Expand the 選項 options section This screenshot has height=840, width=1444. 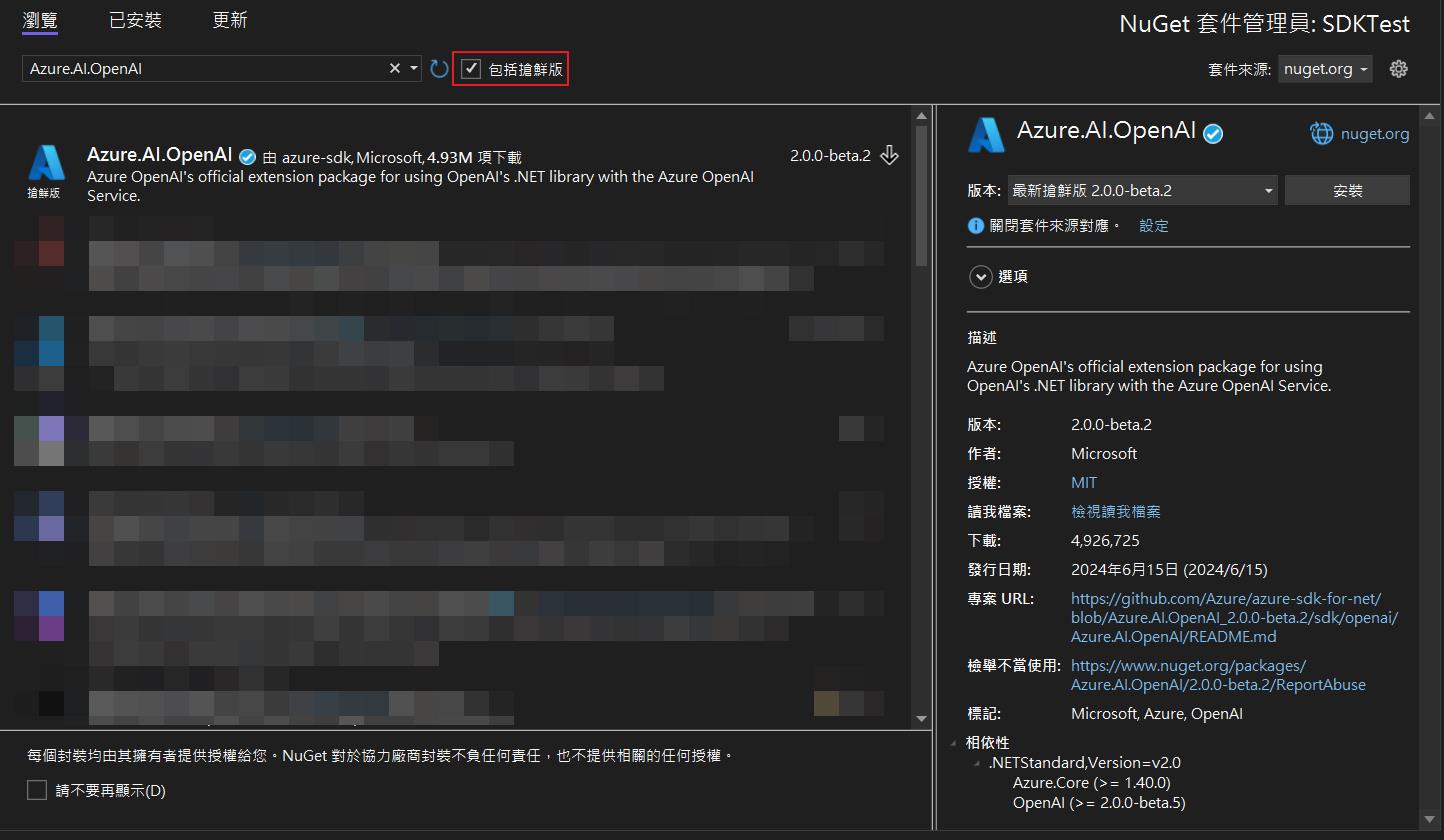[980, 277]
